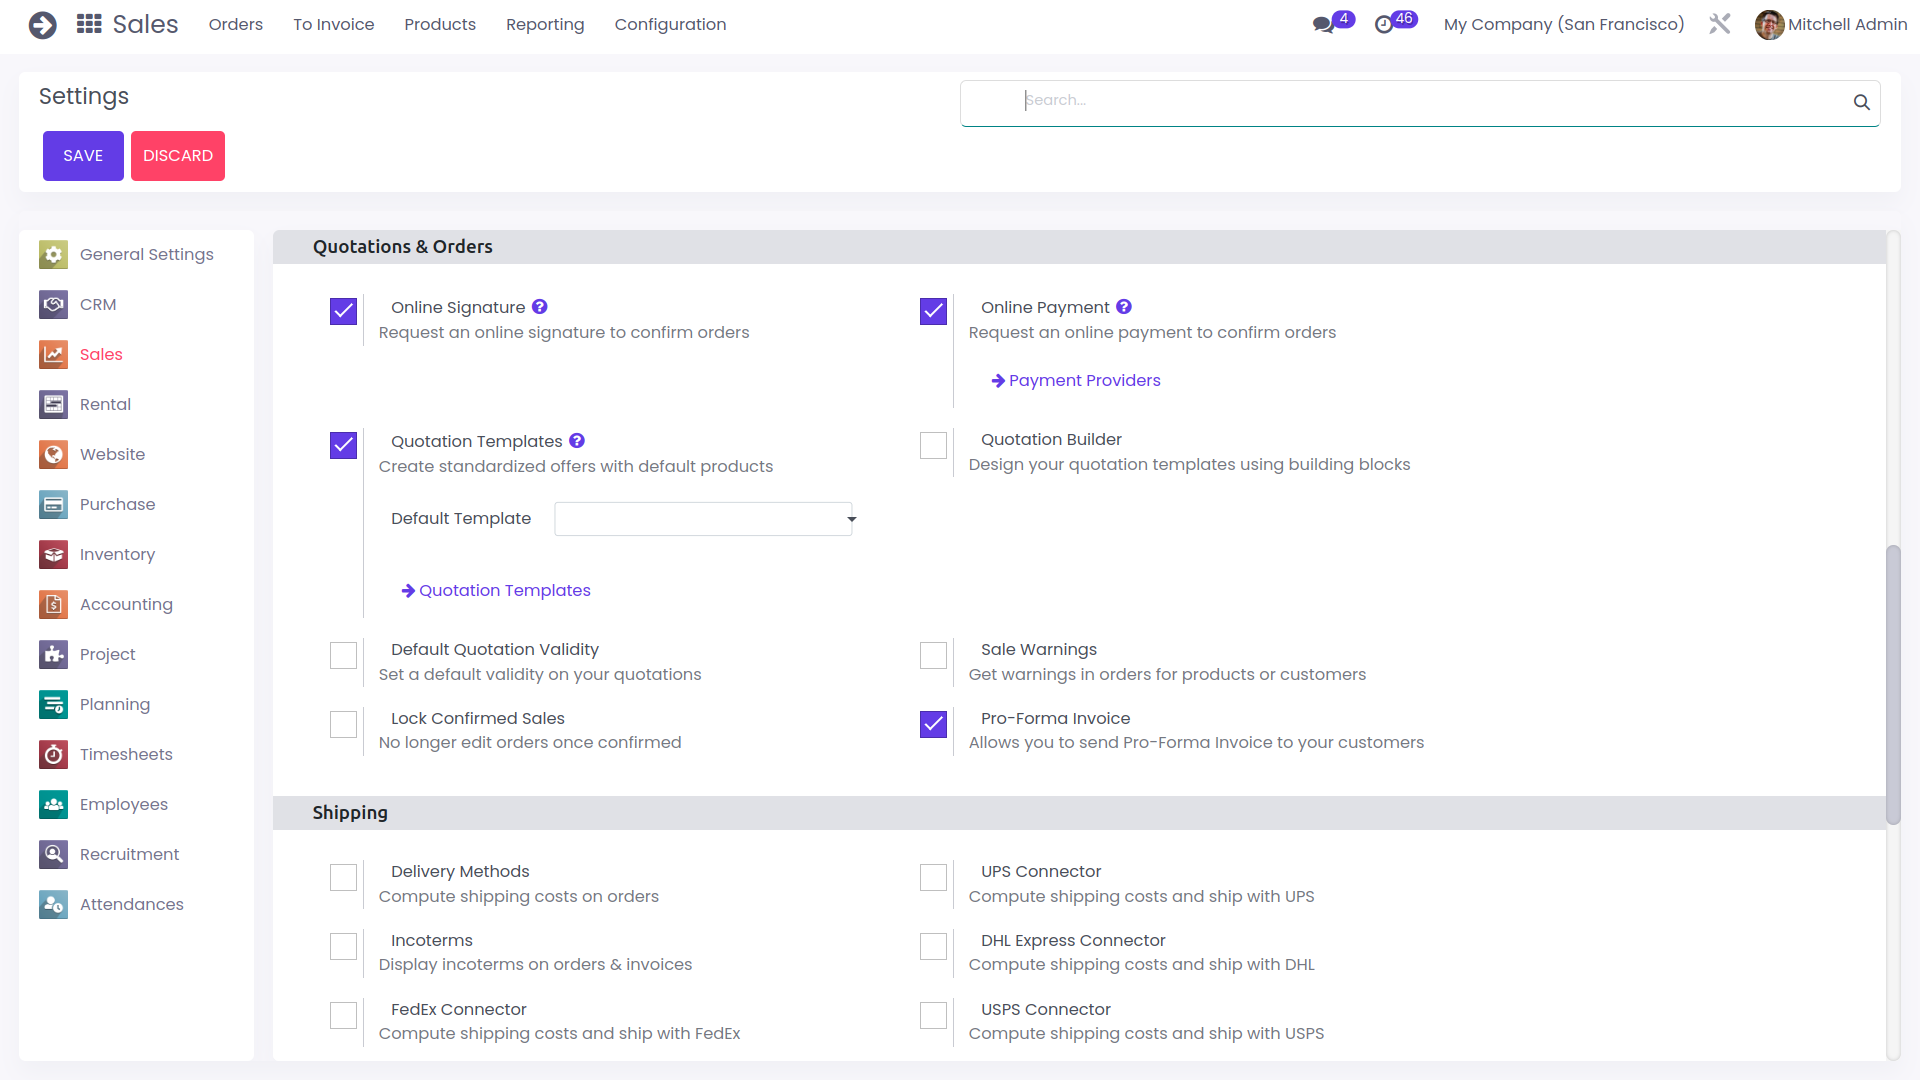Open the Reporting menu
The height and width of the screenshot is (1080, 1920).
(x=545, y=24)
